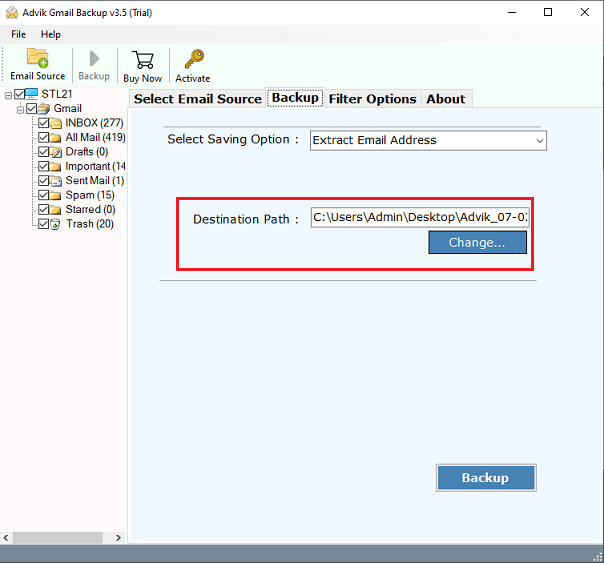This screenshot has width=604, height=563.
Task: Toggle the Sent Mail (1) checkbox
Action: [x=44, y=181]
